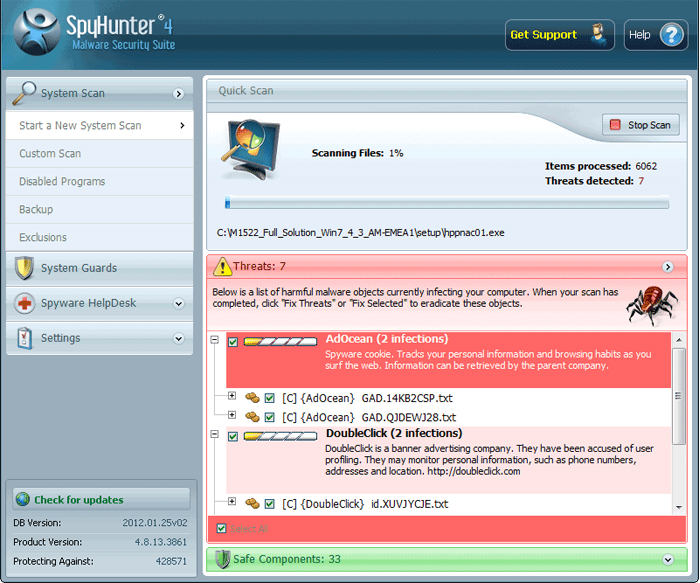The height and width of the screenshot is (583, 700).
Task: Click the scanning monitor icon
Action: pyautogui.click(x=252, y=149)
